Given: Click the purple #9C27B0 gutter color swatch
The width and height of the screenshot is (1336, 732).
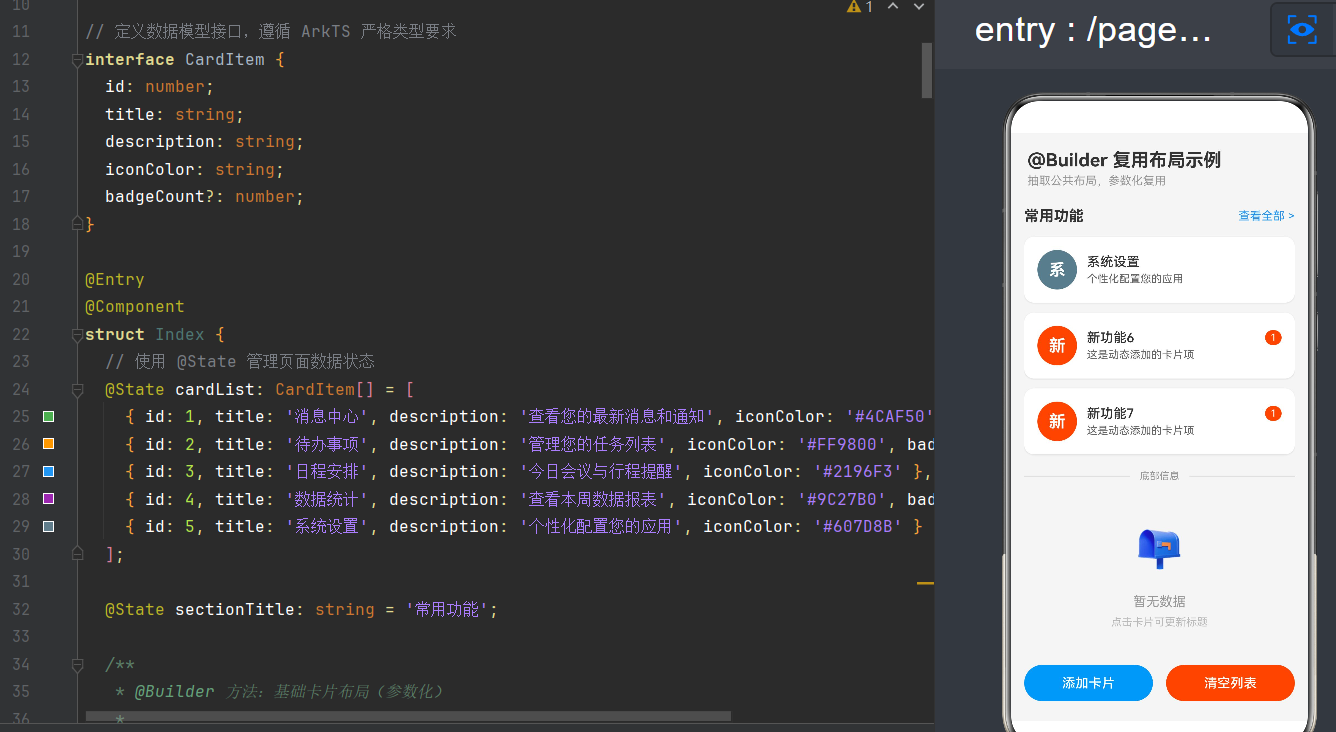Looking at the screenshot, I should [x=48, y=499].
